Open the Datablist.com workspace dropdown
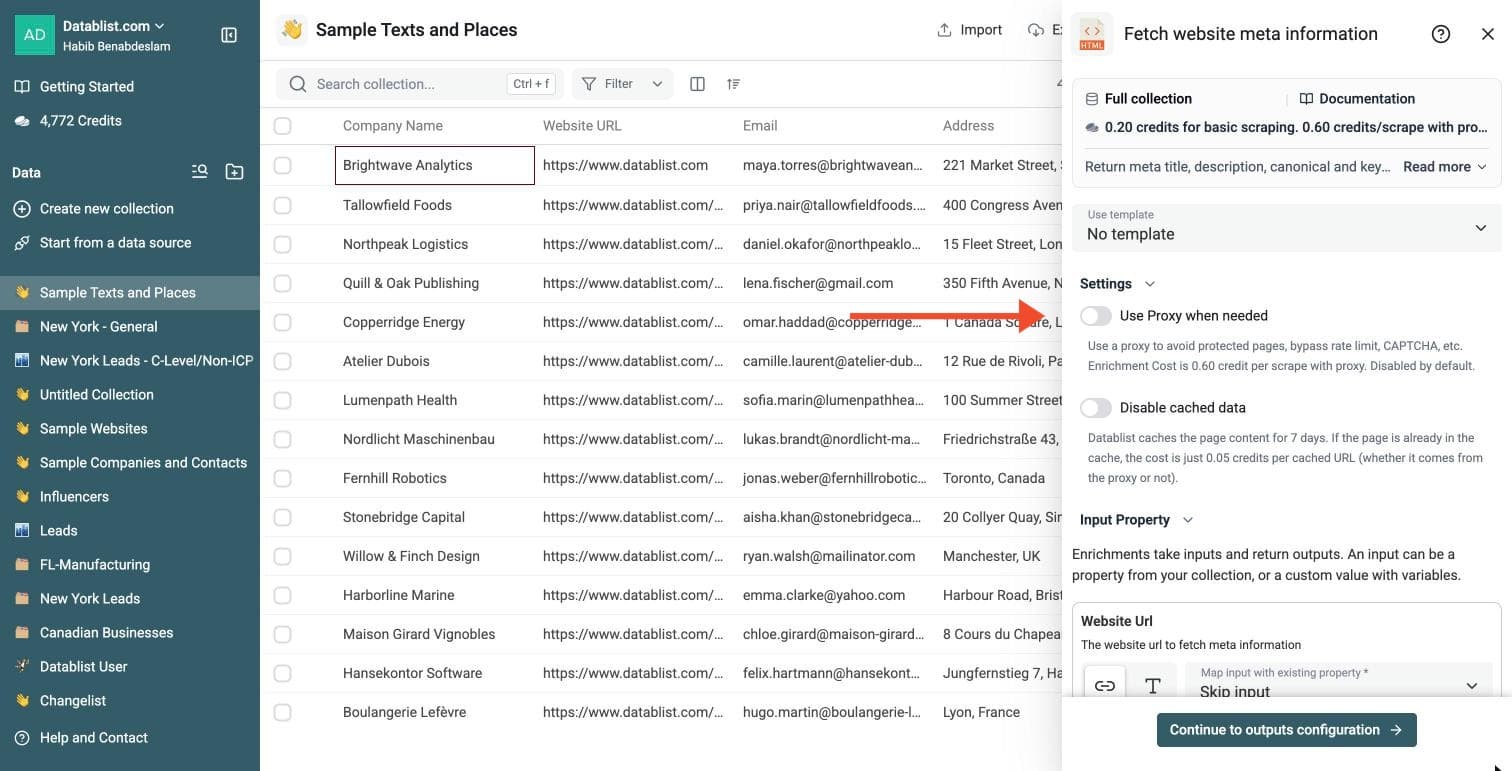 (x=114, y=26)
